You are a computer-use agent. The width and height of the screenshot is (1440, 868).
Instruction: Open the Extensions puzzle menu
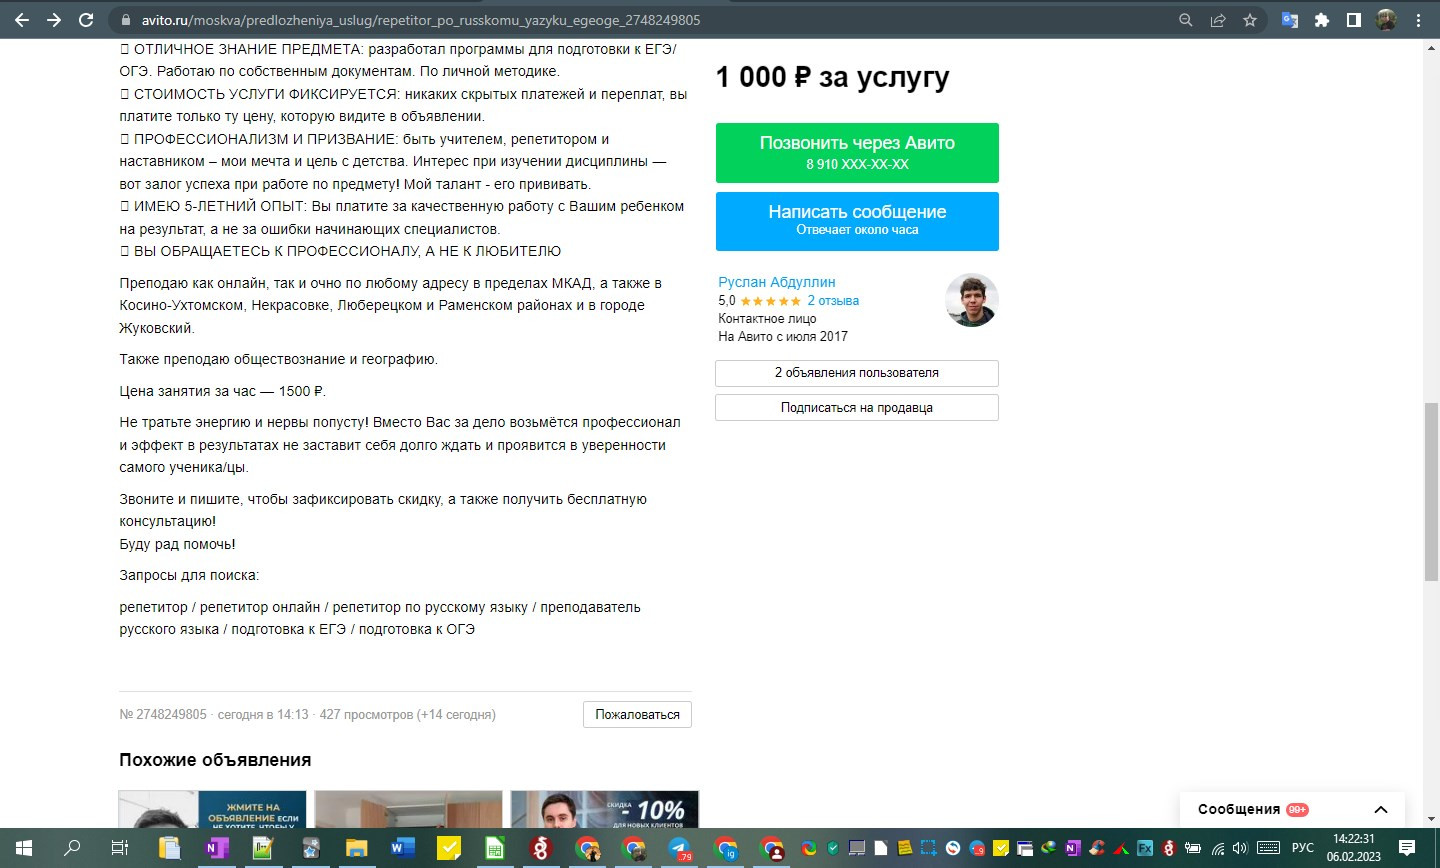[x=1322, y=20]
